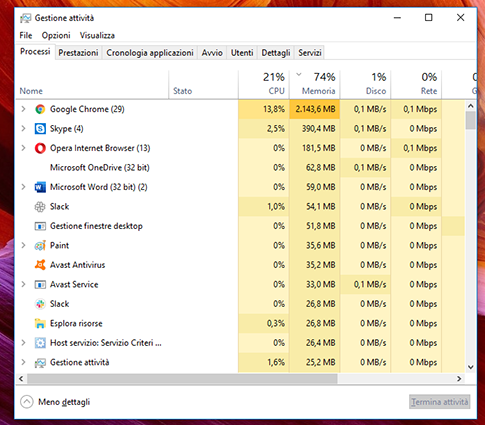The height and width of the screenshot is (425, 485).
Task: Click the Skype process icon
Action: (x=40, y=129)
